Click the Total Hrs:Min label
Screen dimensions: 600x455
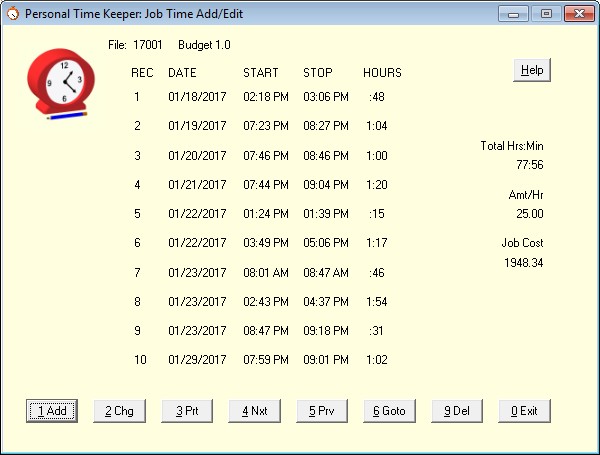[x=512, y=146]
